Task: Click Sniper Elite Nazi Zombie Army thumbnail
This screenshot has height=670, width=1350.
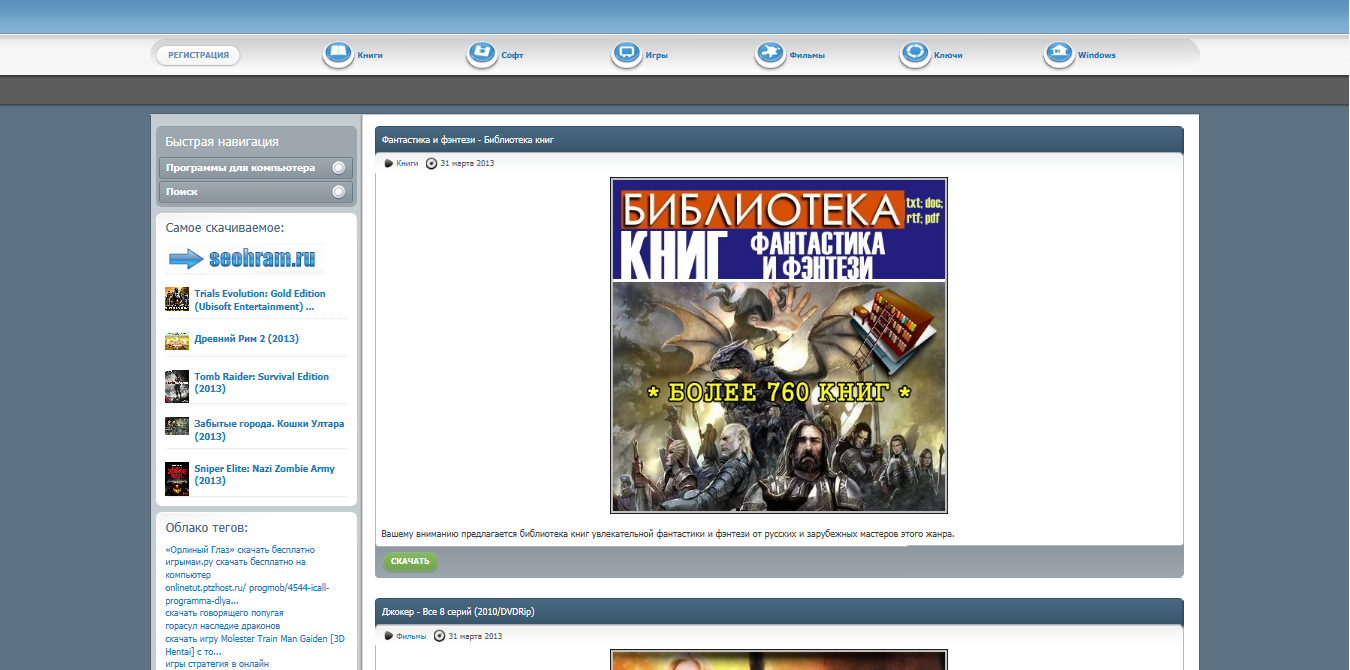Action: click(177, 479)
